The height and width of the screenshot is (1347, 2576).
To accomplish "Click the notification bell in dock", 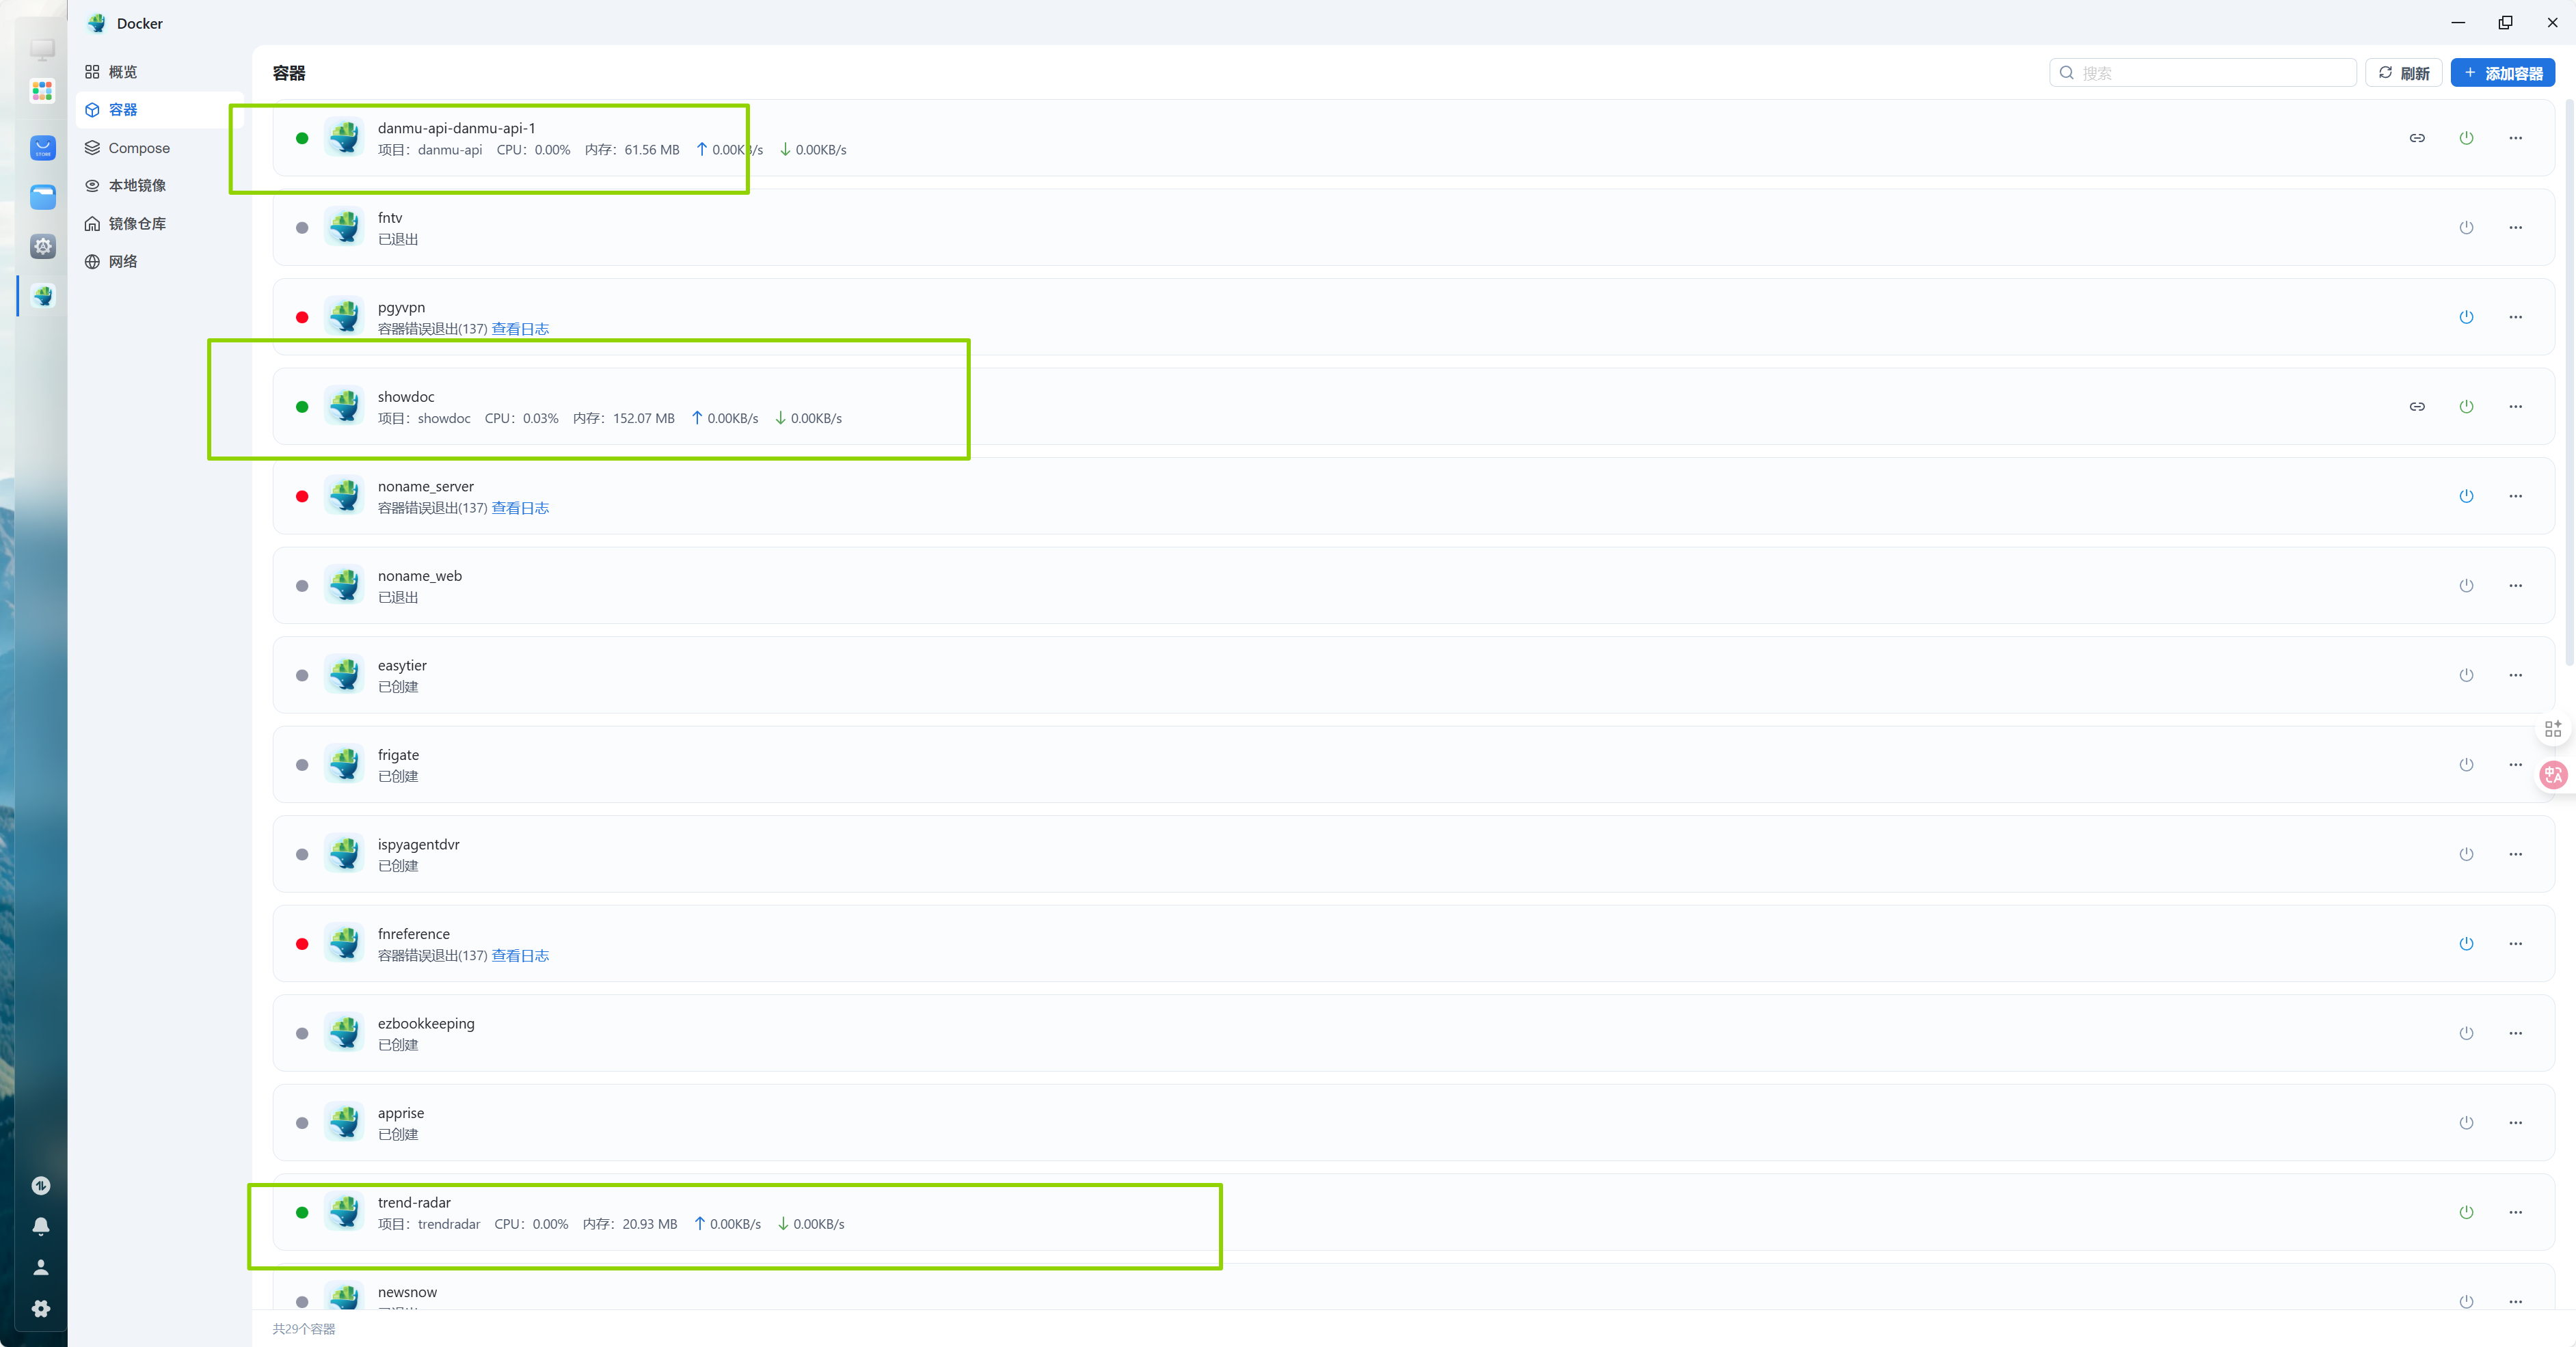I will pyautogui.click(x=41, y=1226).
